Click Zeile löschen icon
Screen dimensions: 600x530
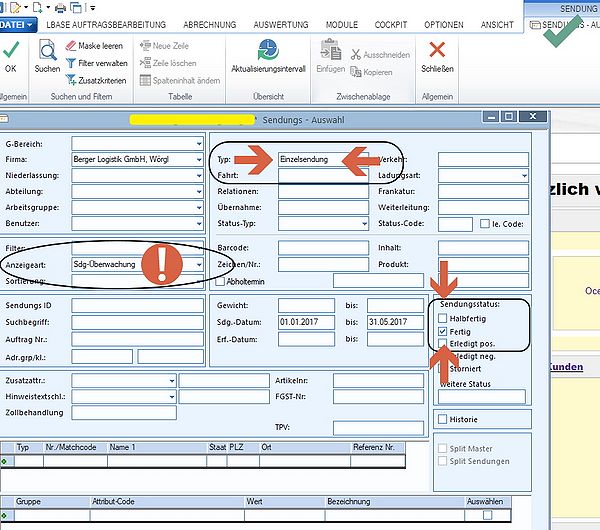coord(145,63)
